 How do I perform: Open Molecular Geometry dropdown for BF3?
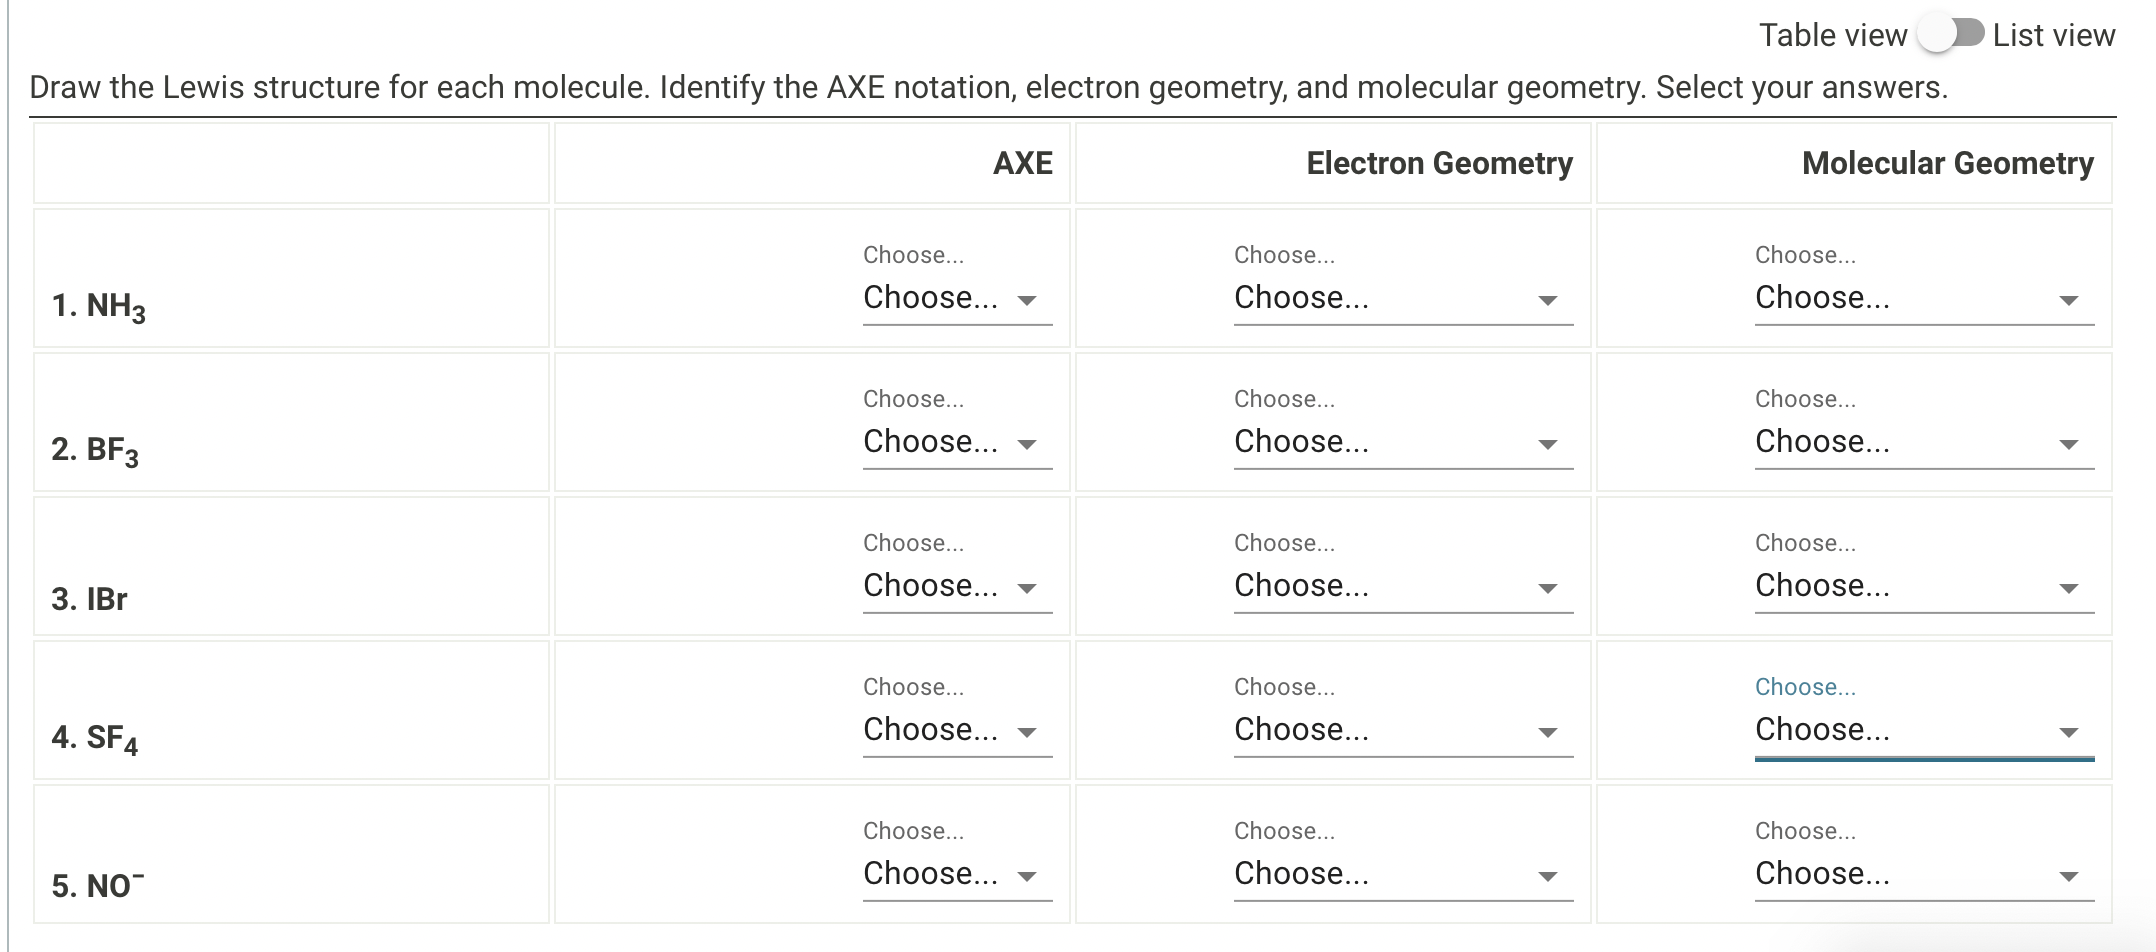[x=1923, y=442]
